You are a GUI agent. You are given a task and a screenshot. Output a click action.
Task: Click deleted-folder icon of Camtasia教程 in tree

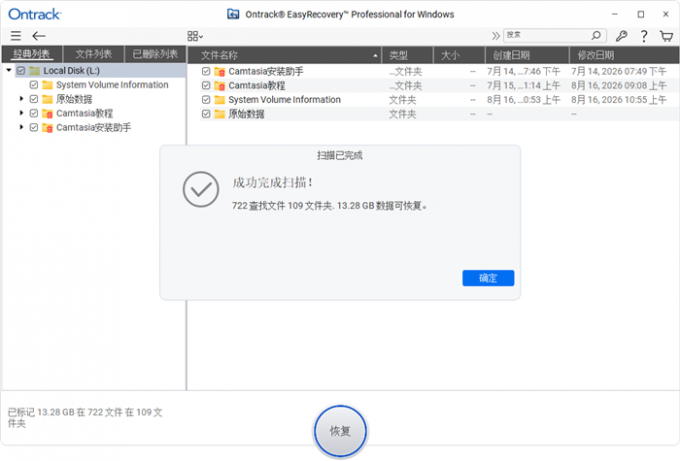[47, 114]
